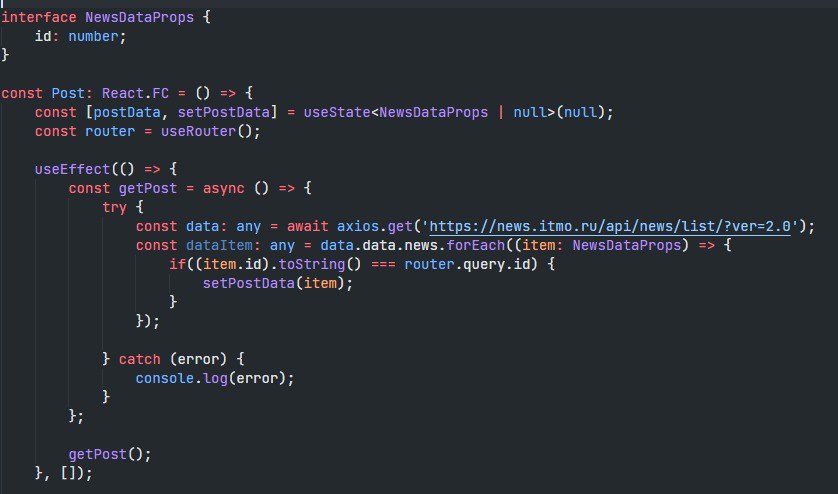The image size is (838, 494).
Task: Click the 'async' keyword
Action: pos(223,189)
